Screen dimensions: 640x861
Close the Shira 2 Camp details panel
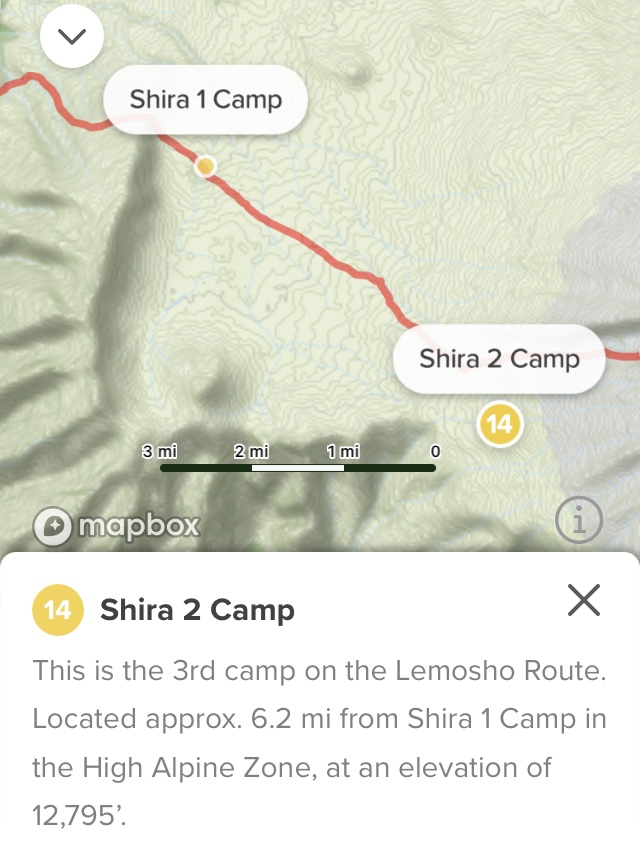tap(584, 600)
